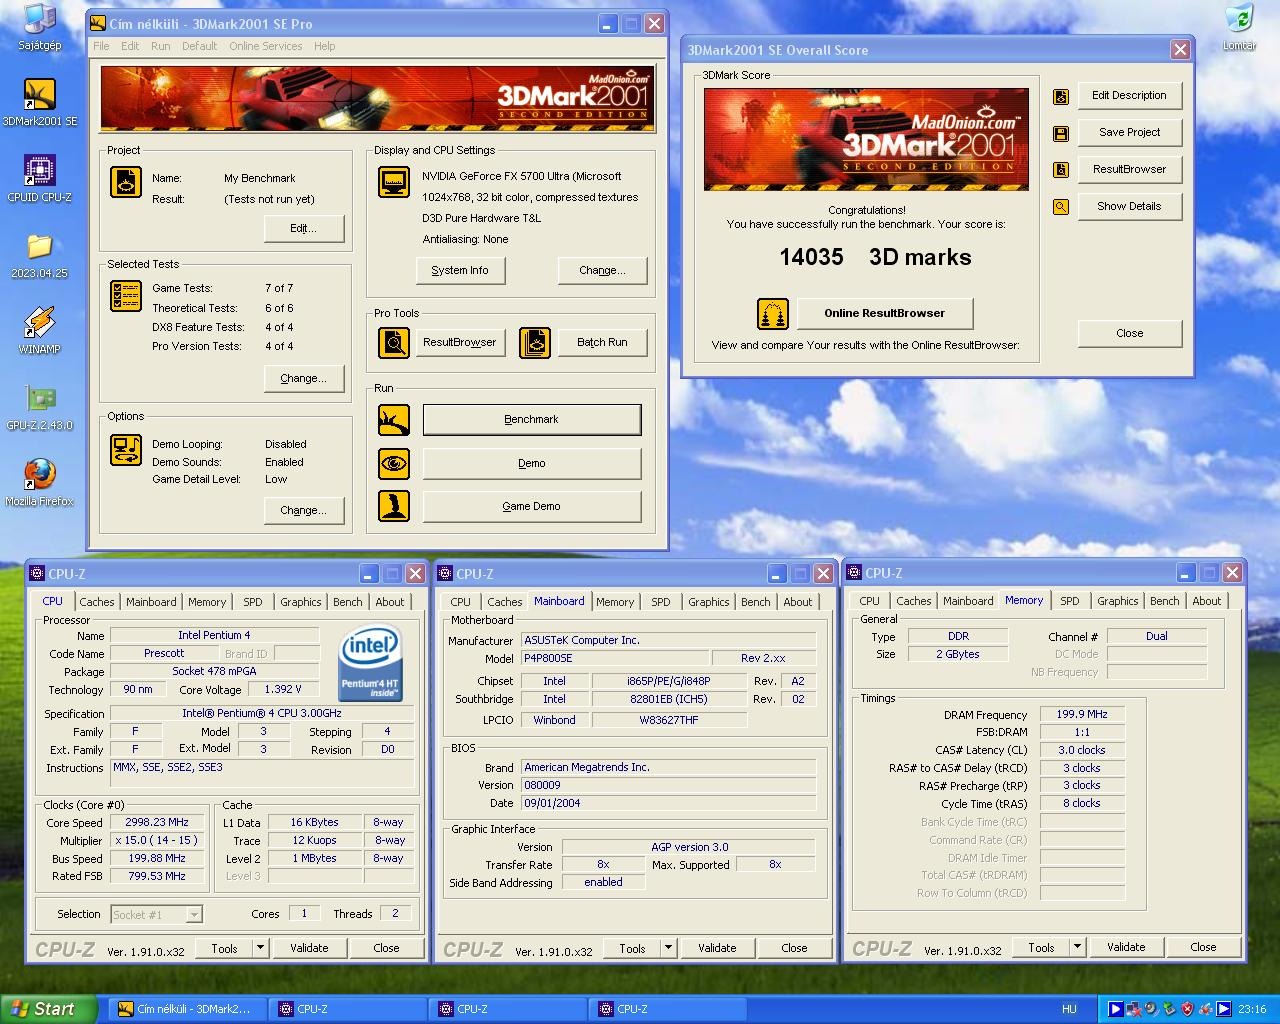Open the Lomtár recycle bin icon
Viewport: 1280px width, 1024px height.
pyautogui.click(x=1239, y=26)
